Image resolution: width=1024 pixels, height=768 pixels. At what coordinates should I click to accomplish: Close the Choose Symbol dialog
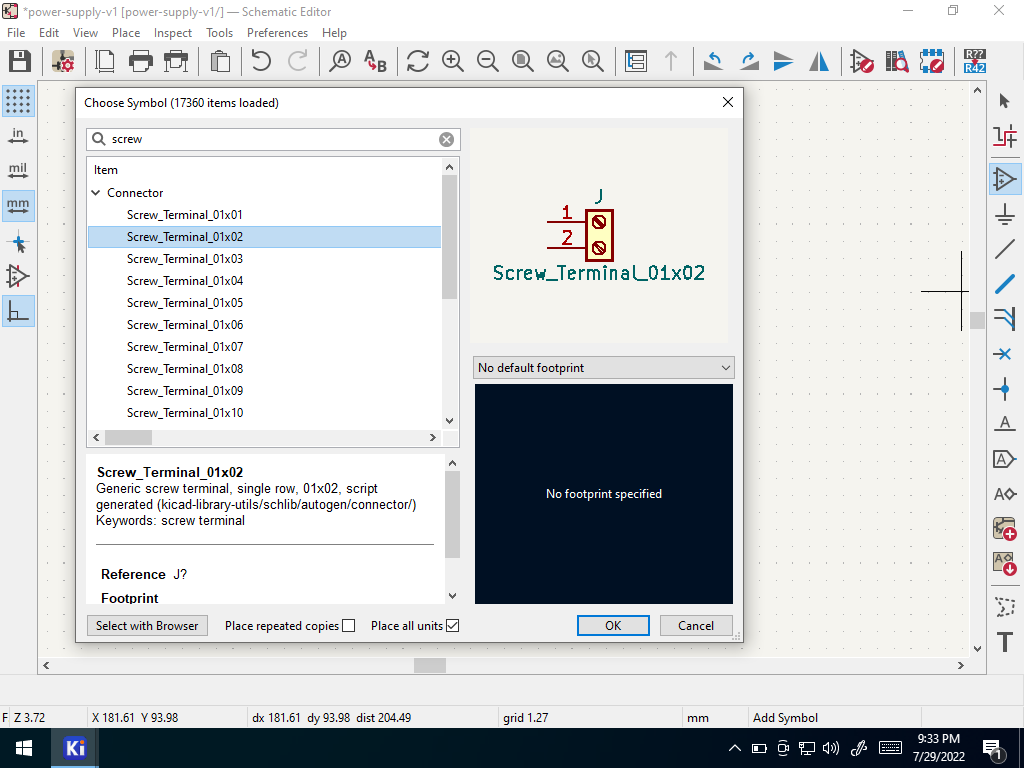click(728, 103)
